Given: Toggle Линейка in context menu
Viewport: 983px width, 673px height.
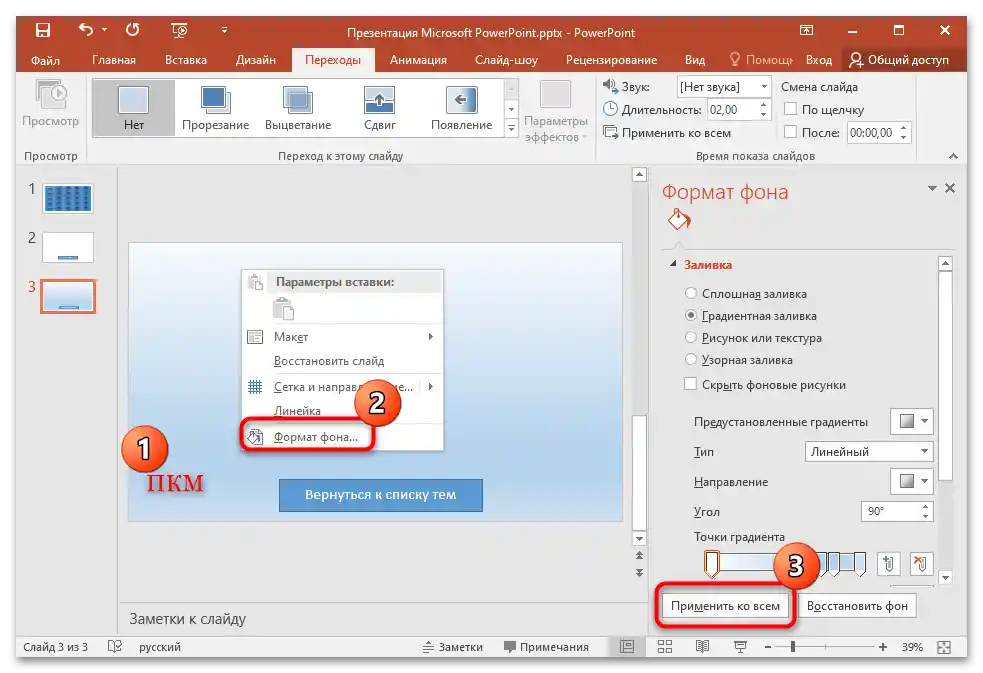Looking at the screenshot, I should click(x=343, y=410).
